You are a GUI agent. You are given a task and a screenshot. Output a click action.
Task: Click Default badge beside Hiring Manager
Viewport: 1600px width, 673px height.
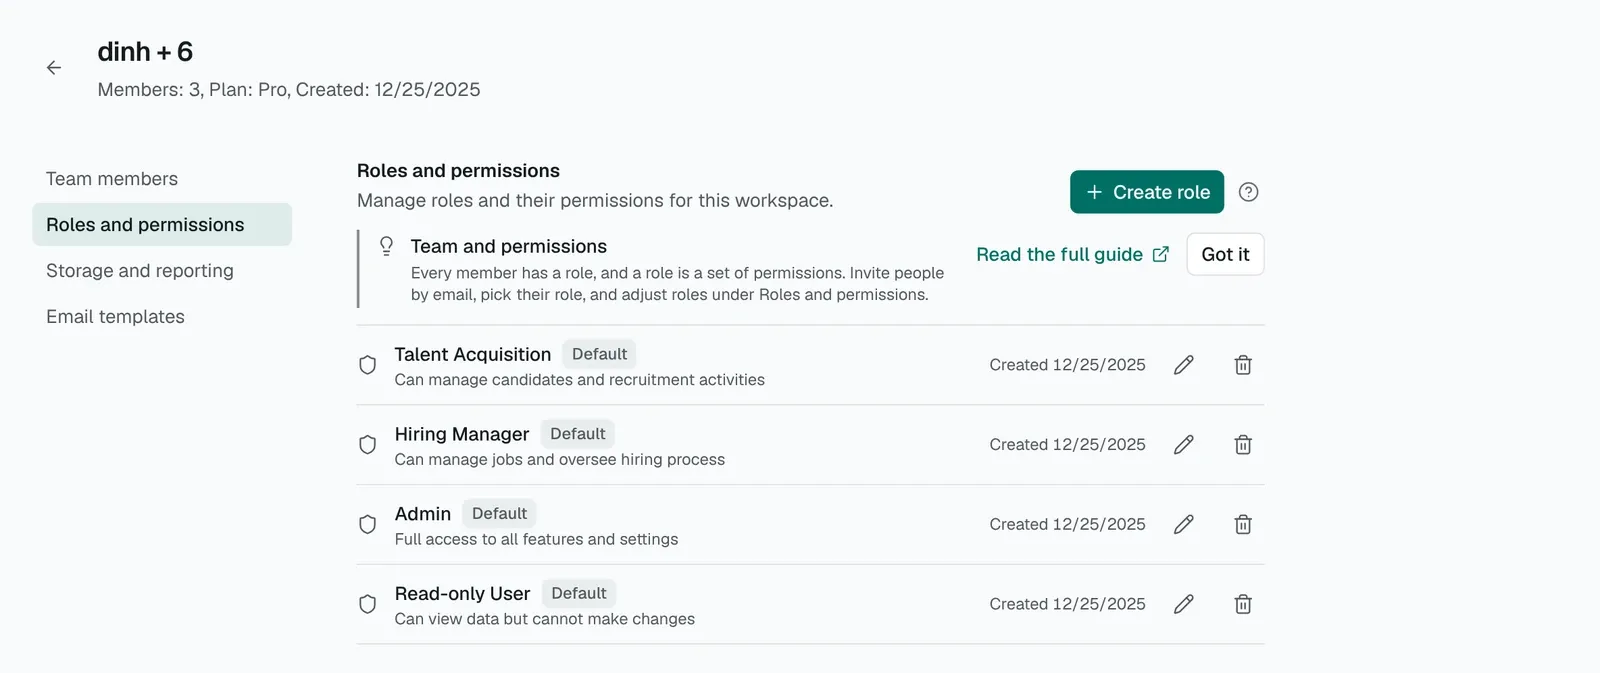pos(578,434)
